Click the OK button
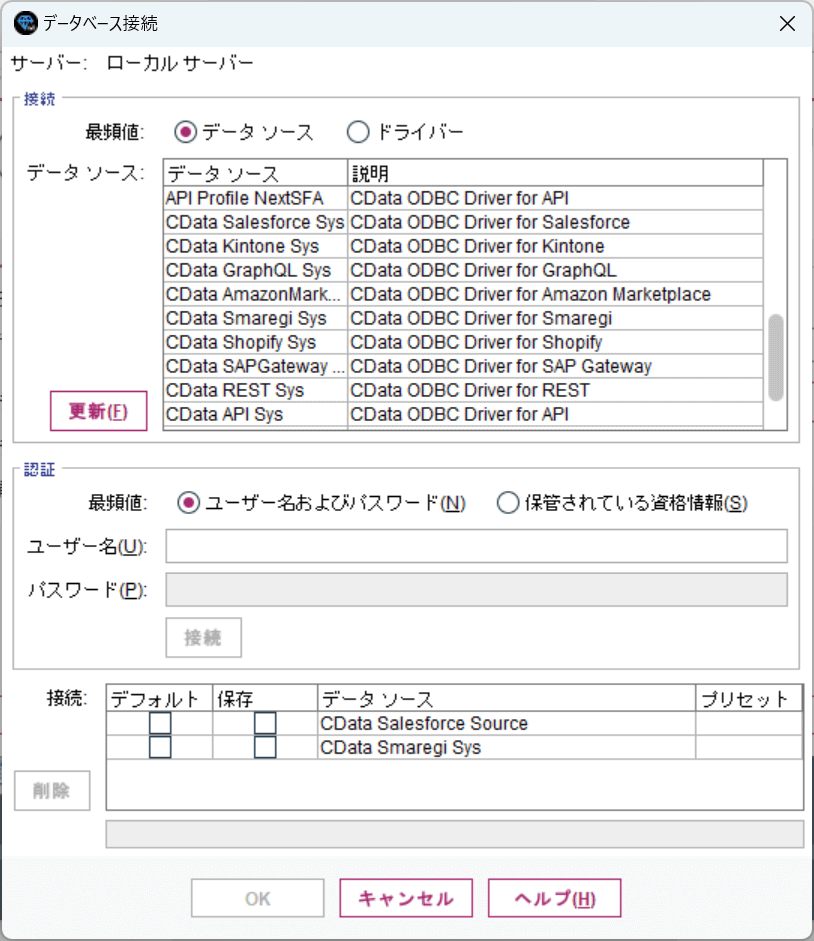 (258, 898)
